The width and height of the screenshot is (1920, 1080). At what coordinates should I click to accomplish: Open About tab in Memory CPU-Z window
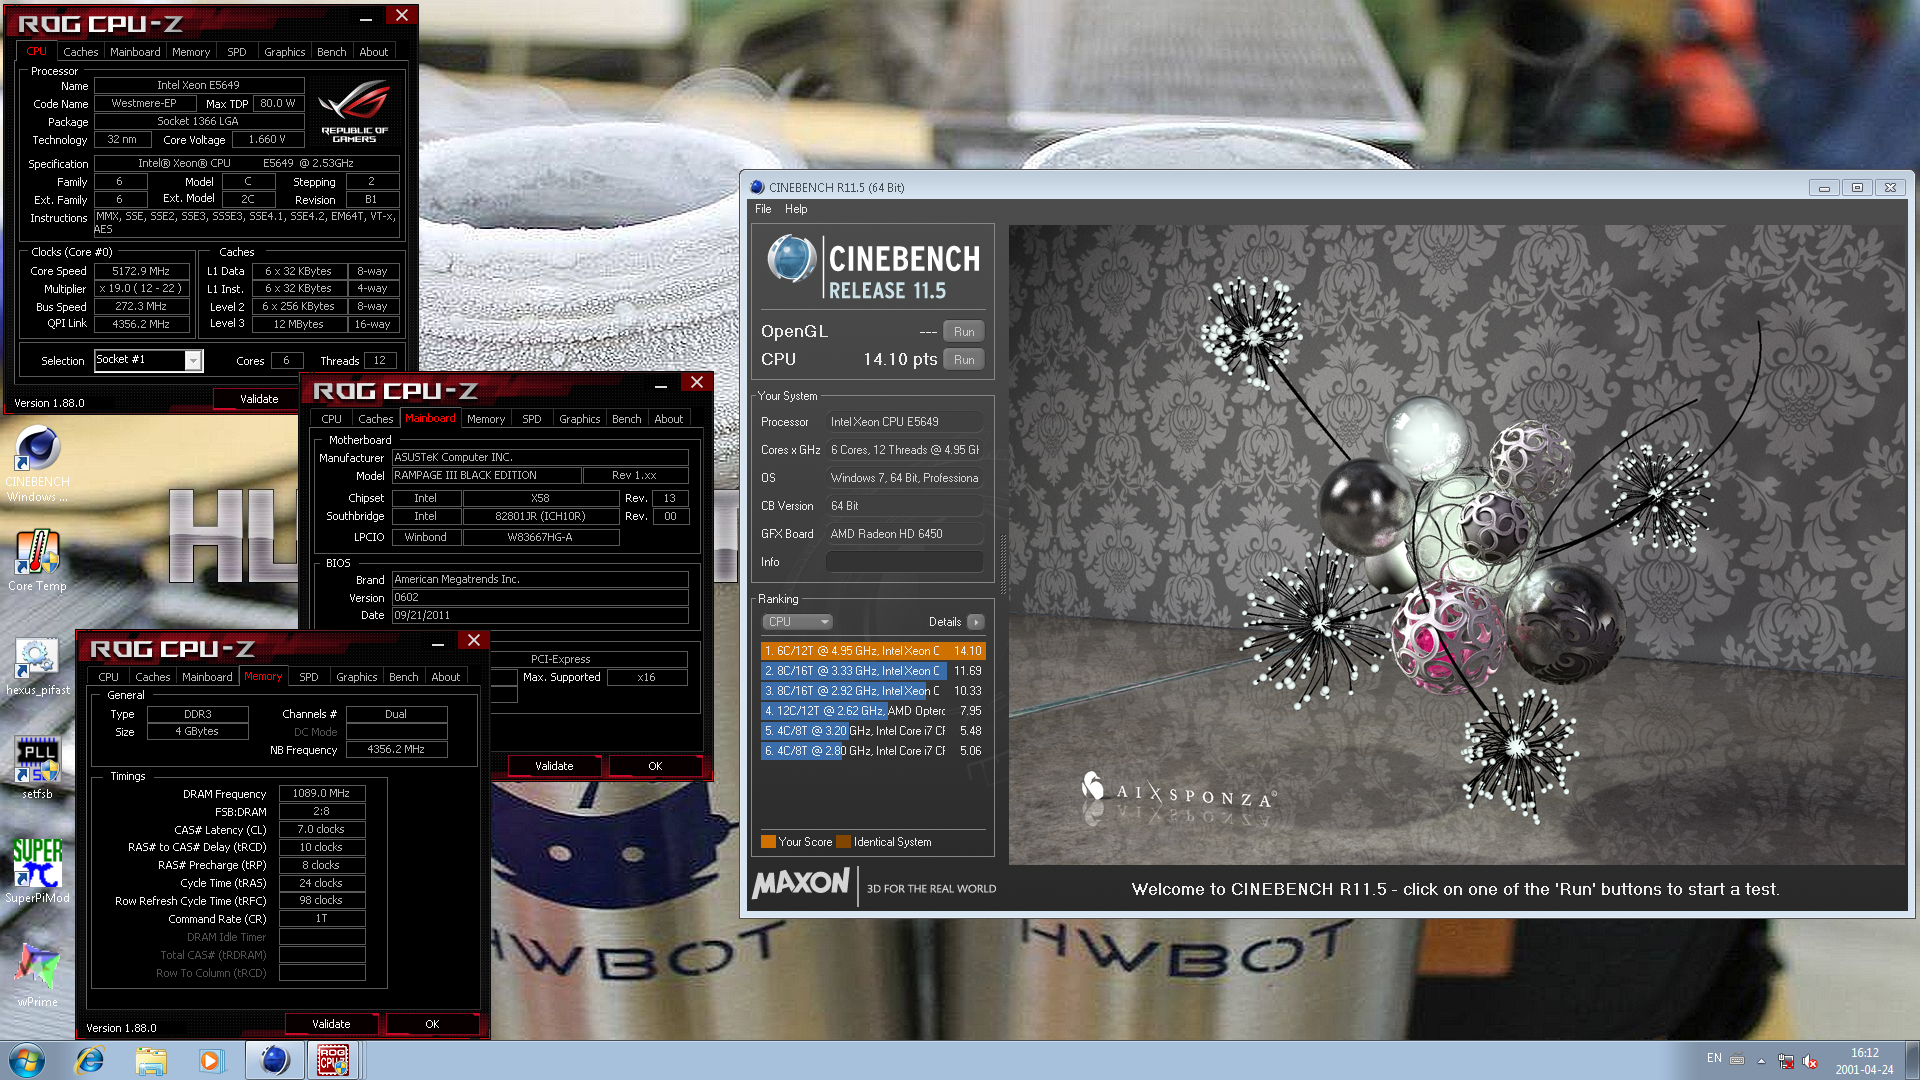446,677
